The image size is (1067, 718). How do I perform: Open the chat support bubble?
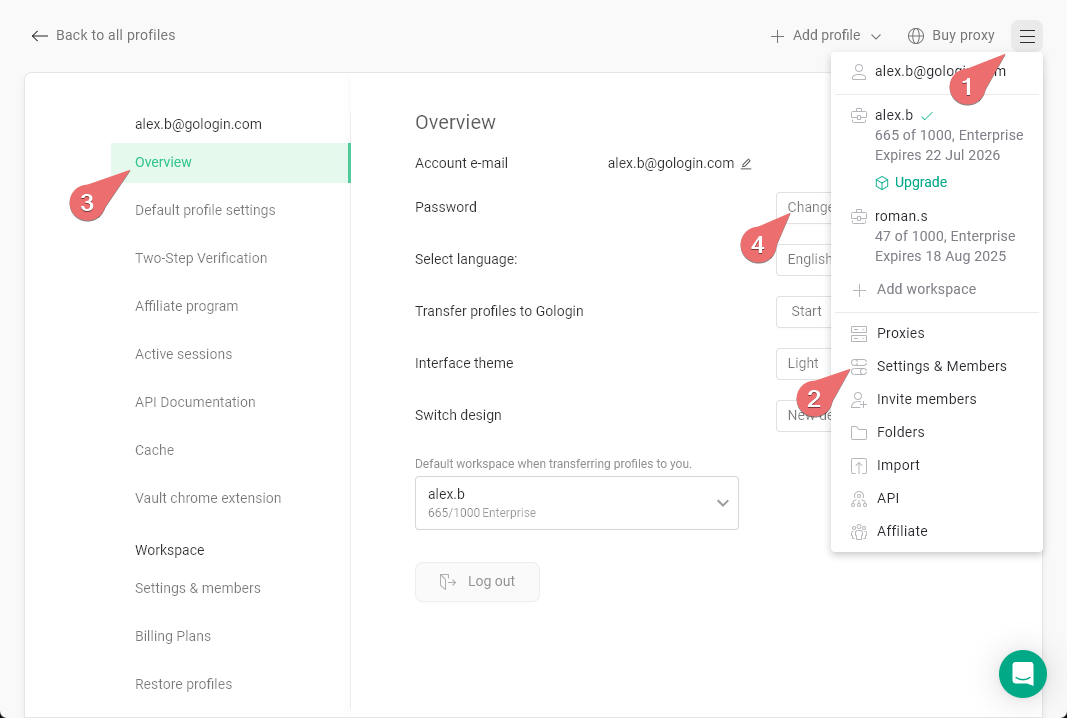tap(1022, 674)
